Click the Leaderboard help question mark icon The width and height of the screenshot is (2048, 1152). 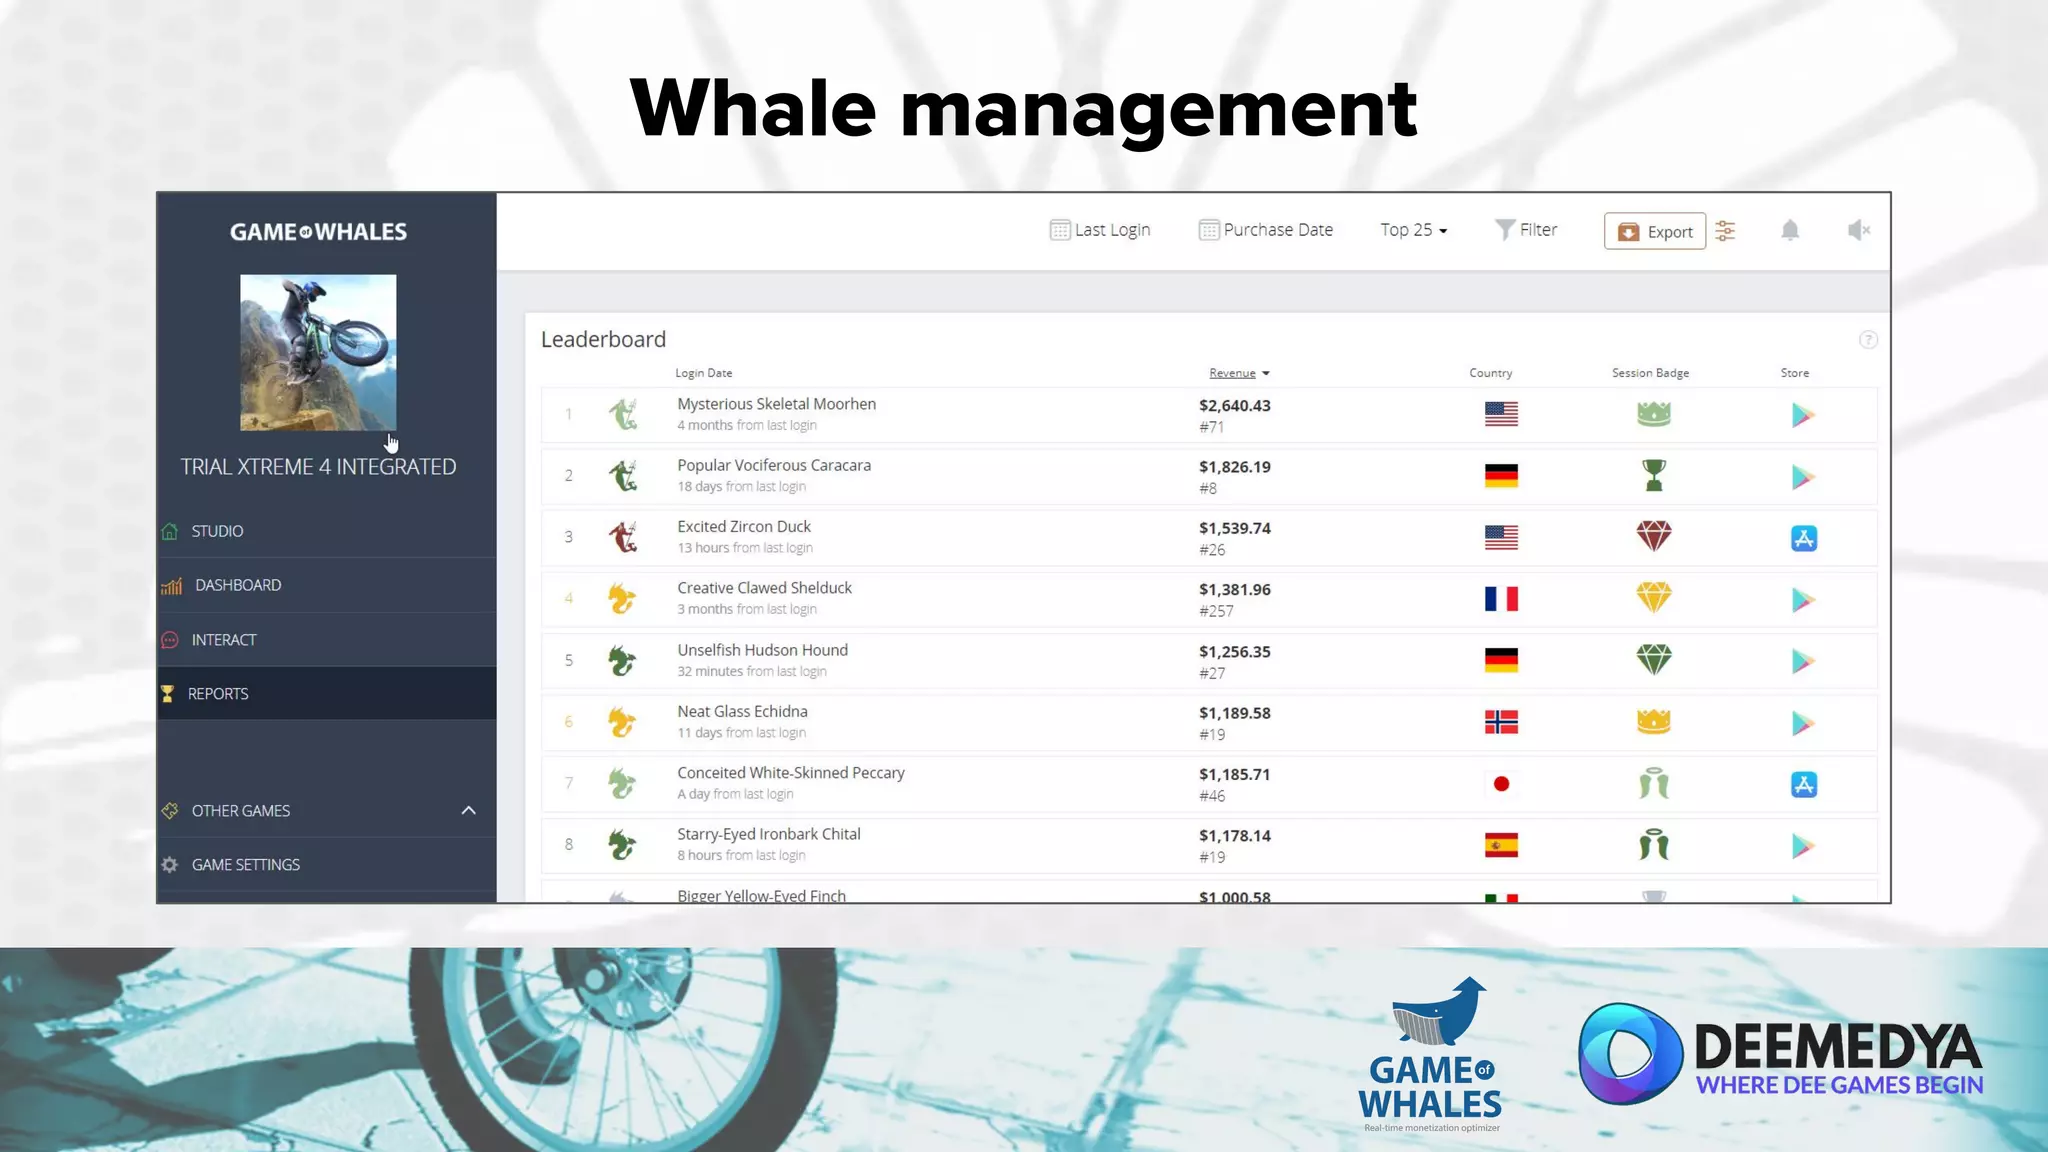click(x=1867, y=340)
